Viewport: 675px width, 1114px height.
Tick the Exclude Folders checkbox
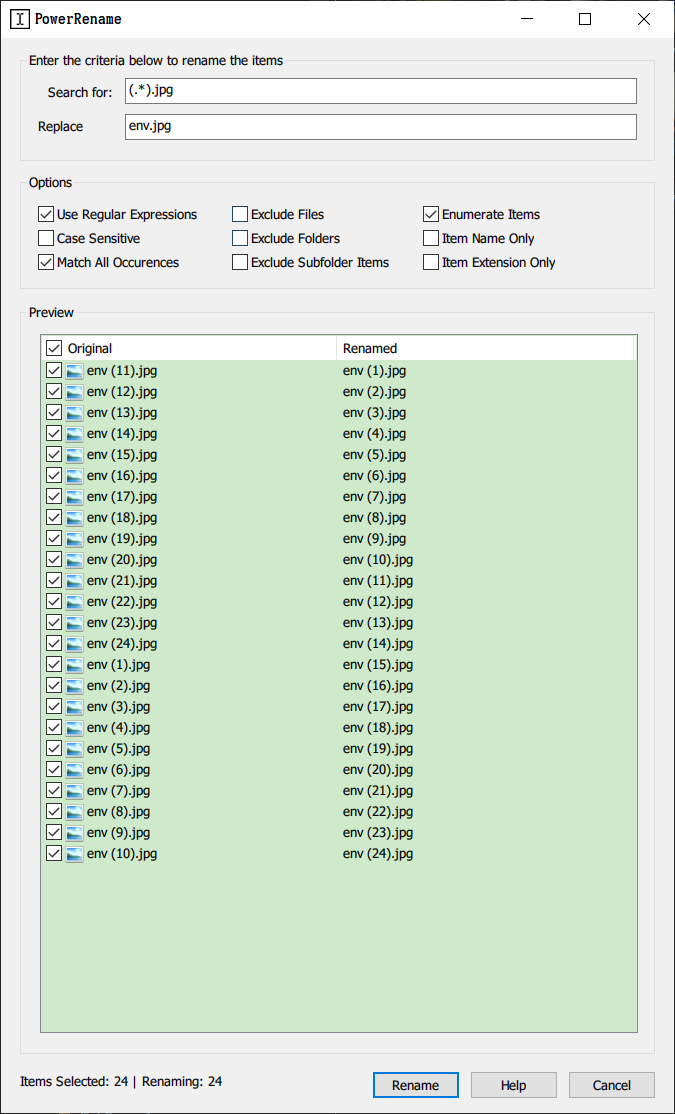point(240,239)
